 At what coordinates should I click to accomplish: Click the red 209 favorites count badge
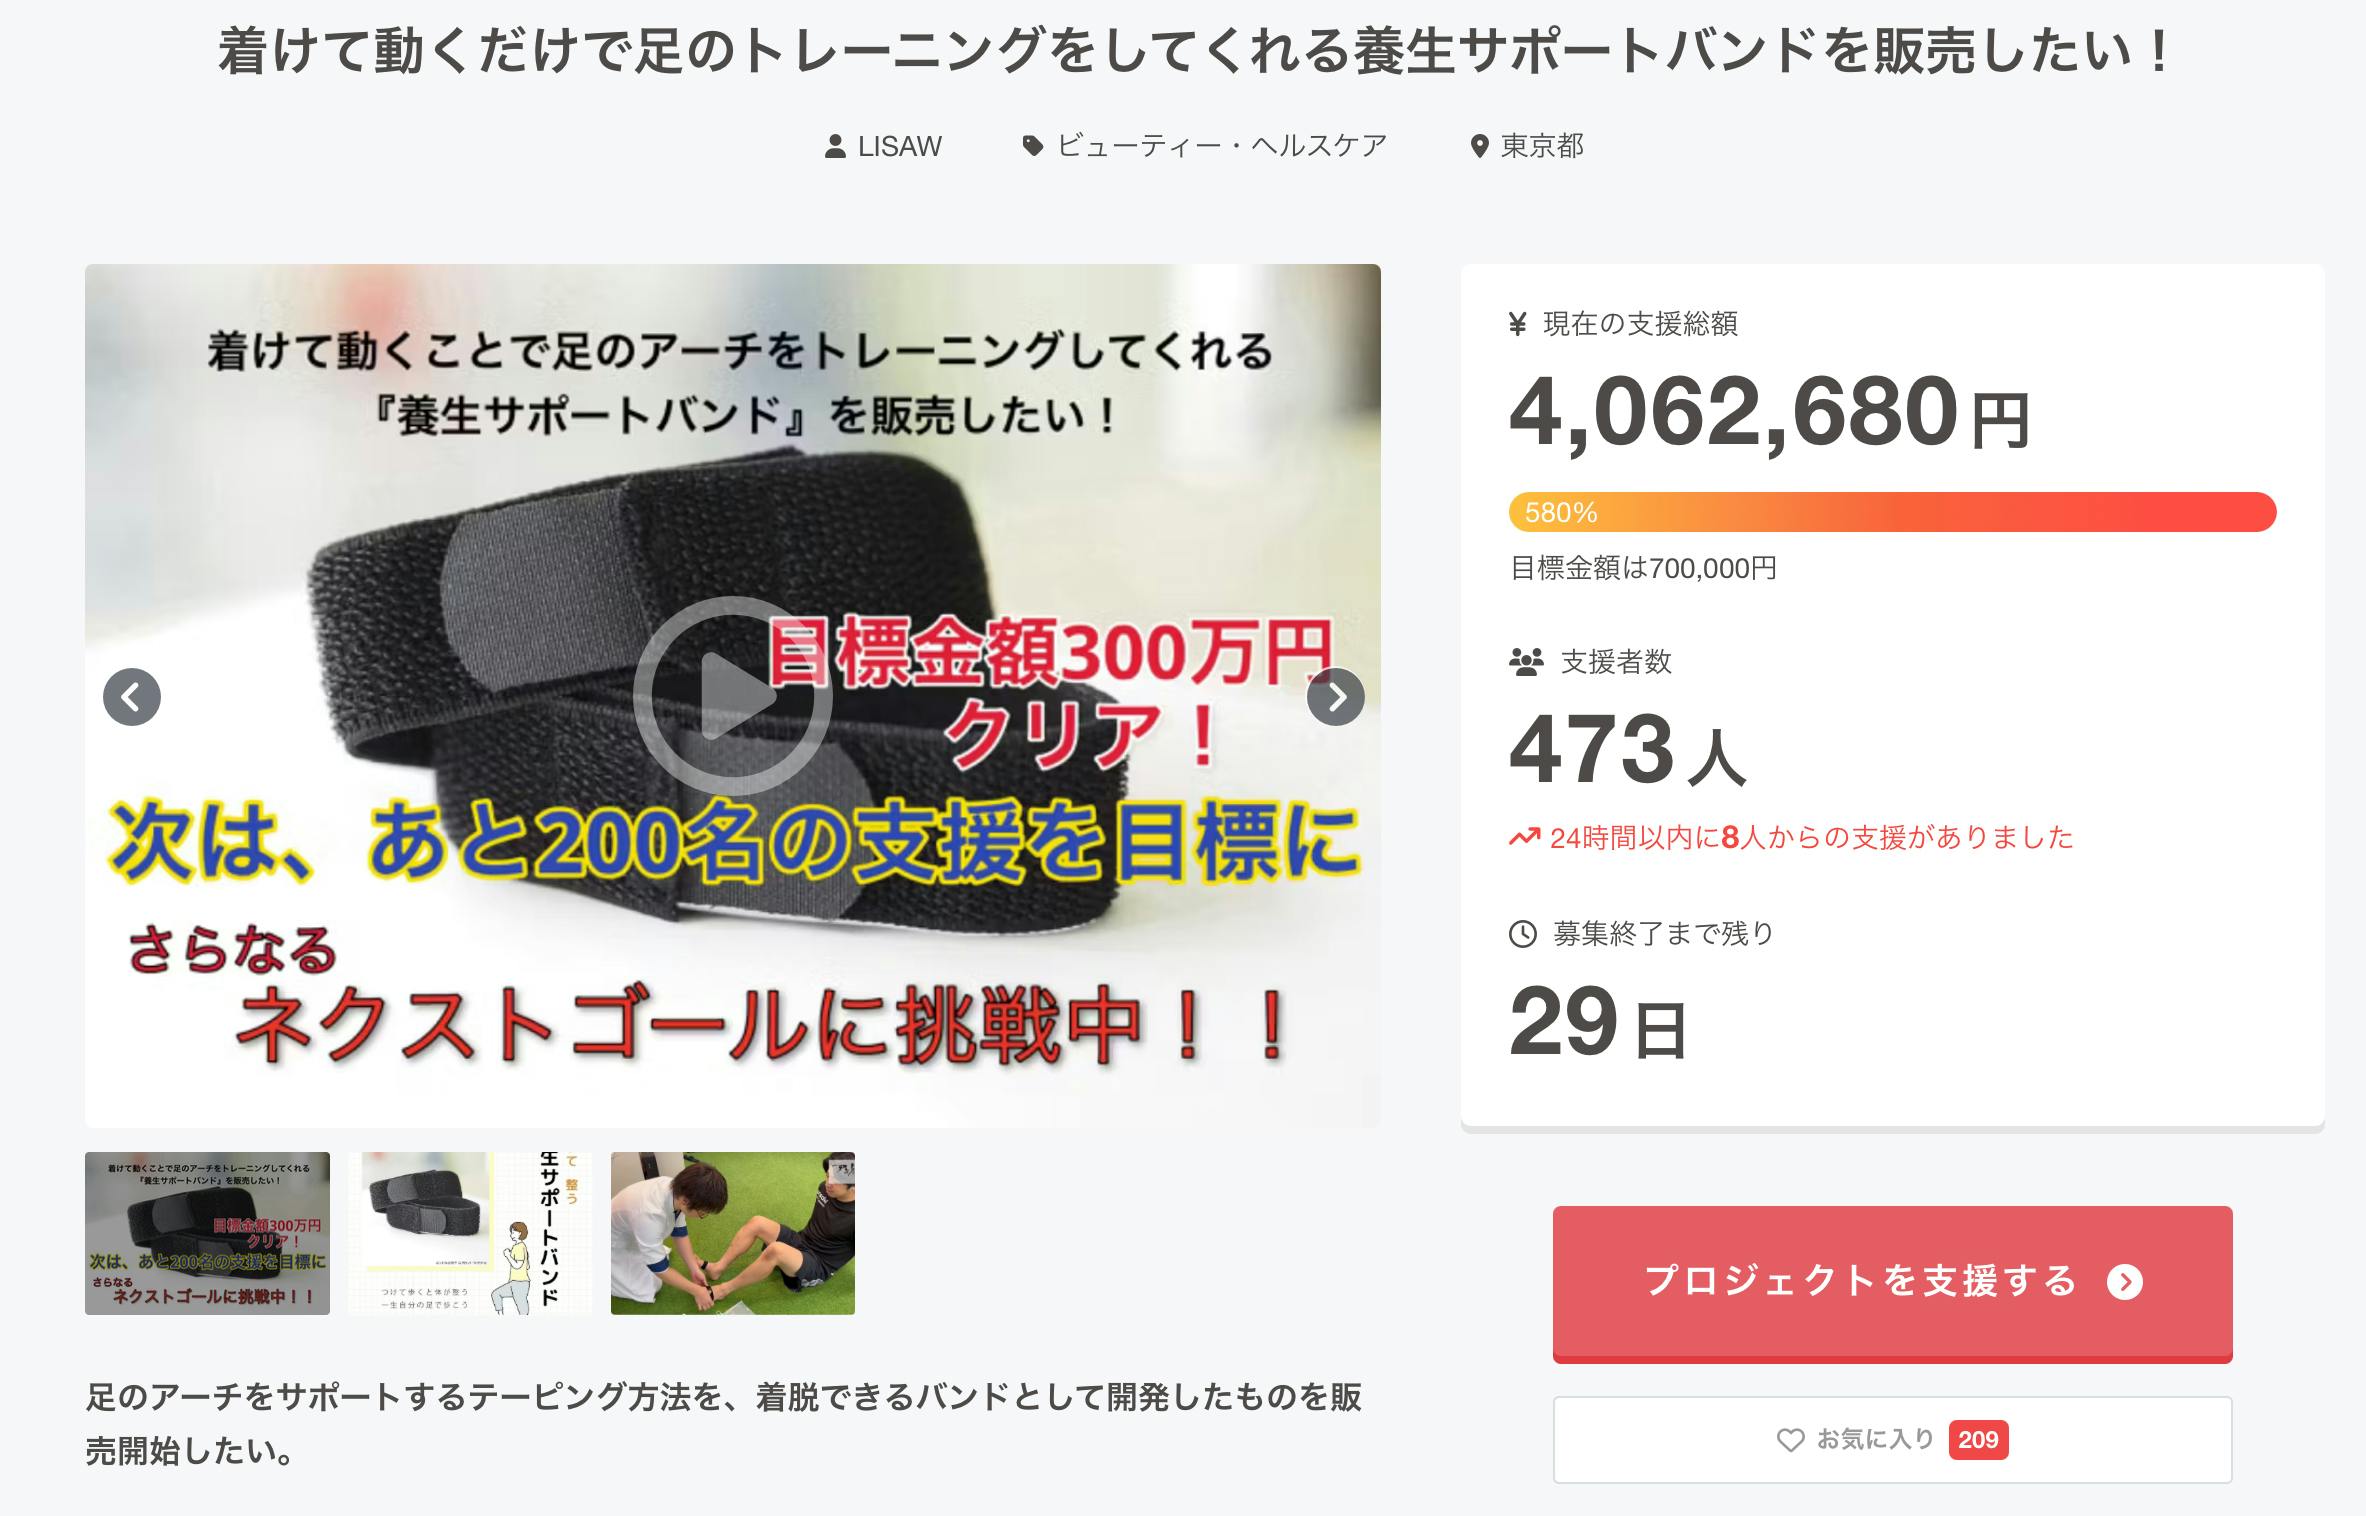point(1978,1440)
